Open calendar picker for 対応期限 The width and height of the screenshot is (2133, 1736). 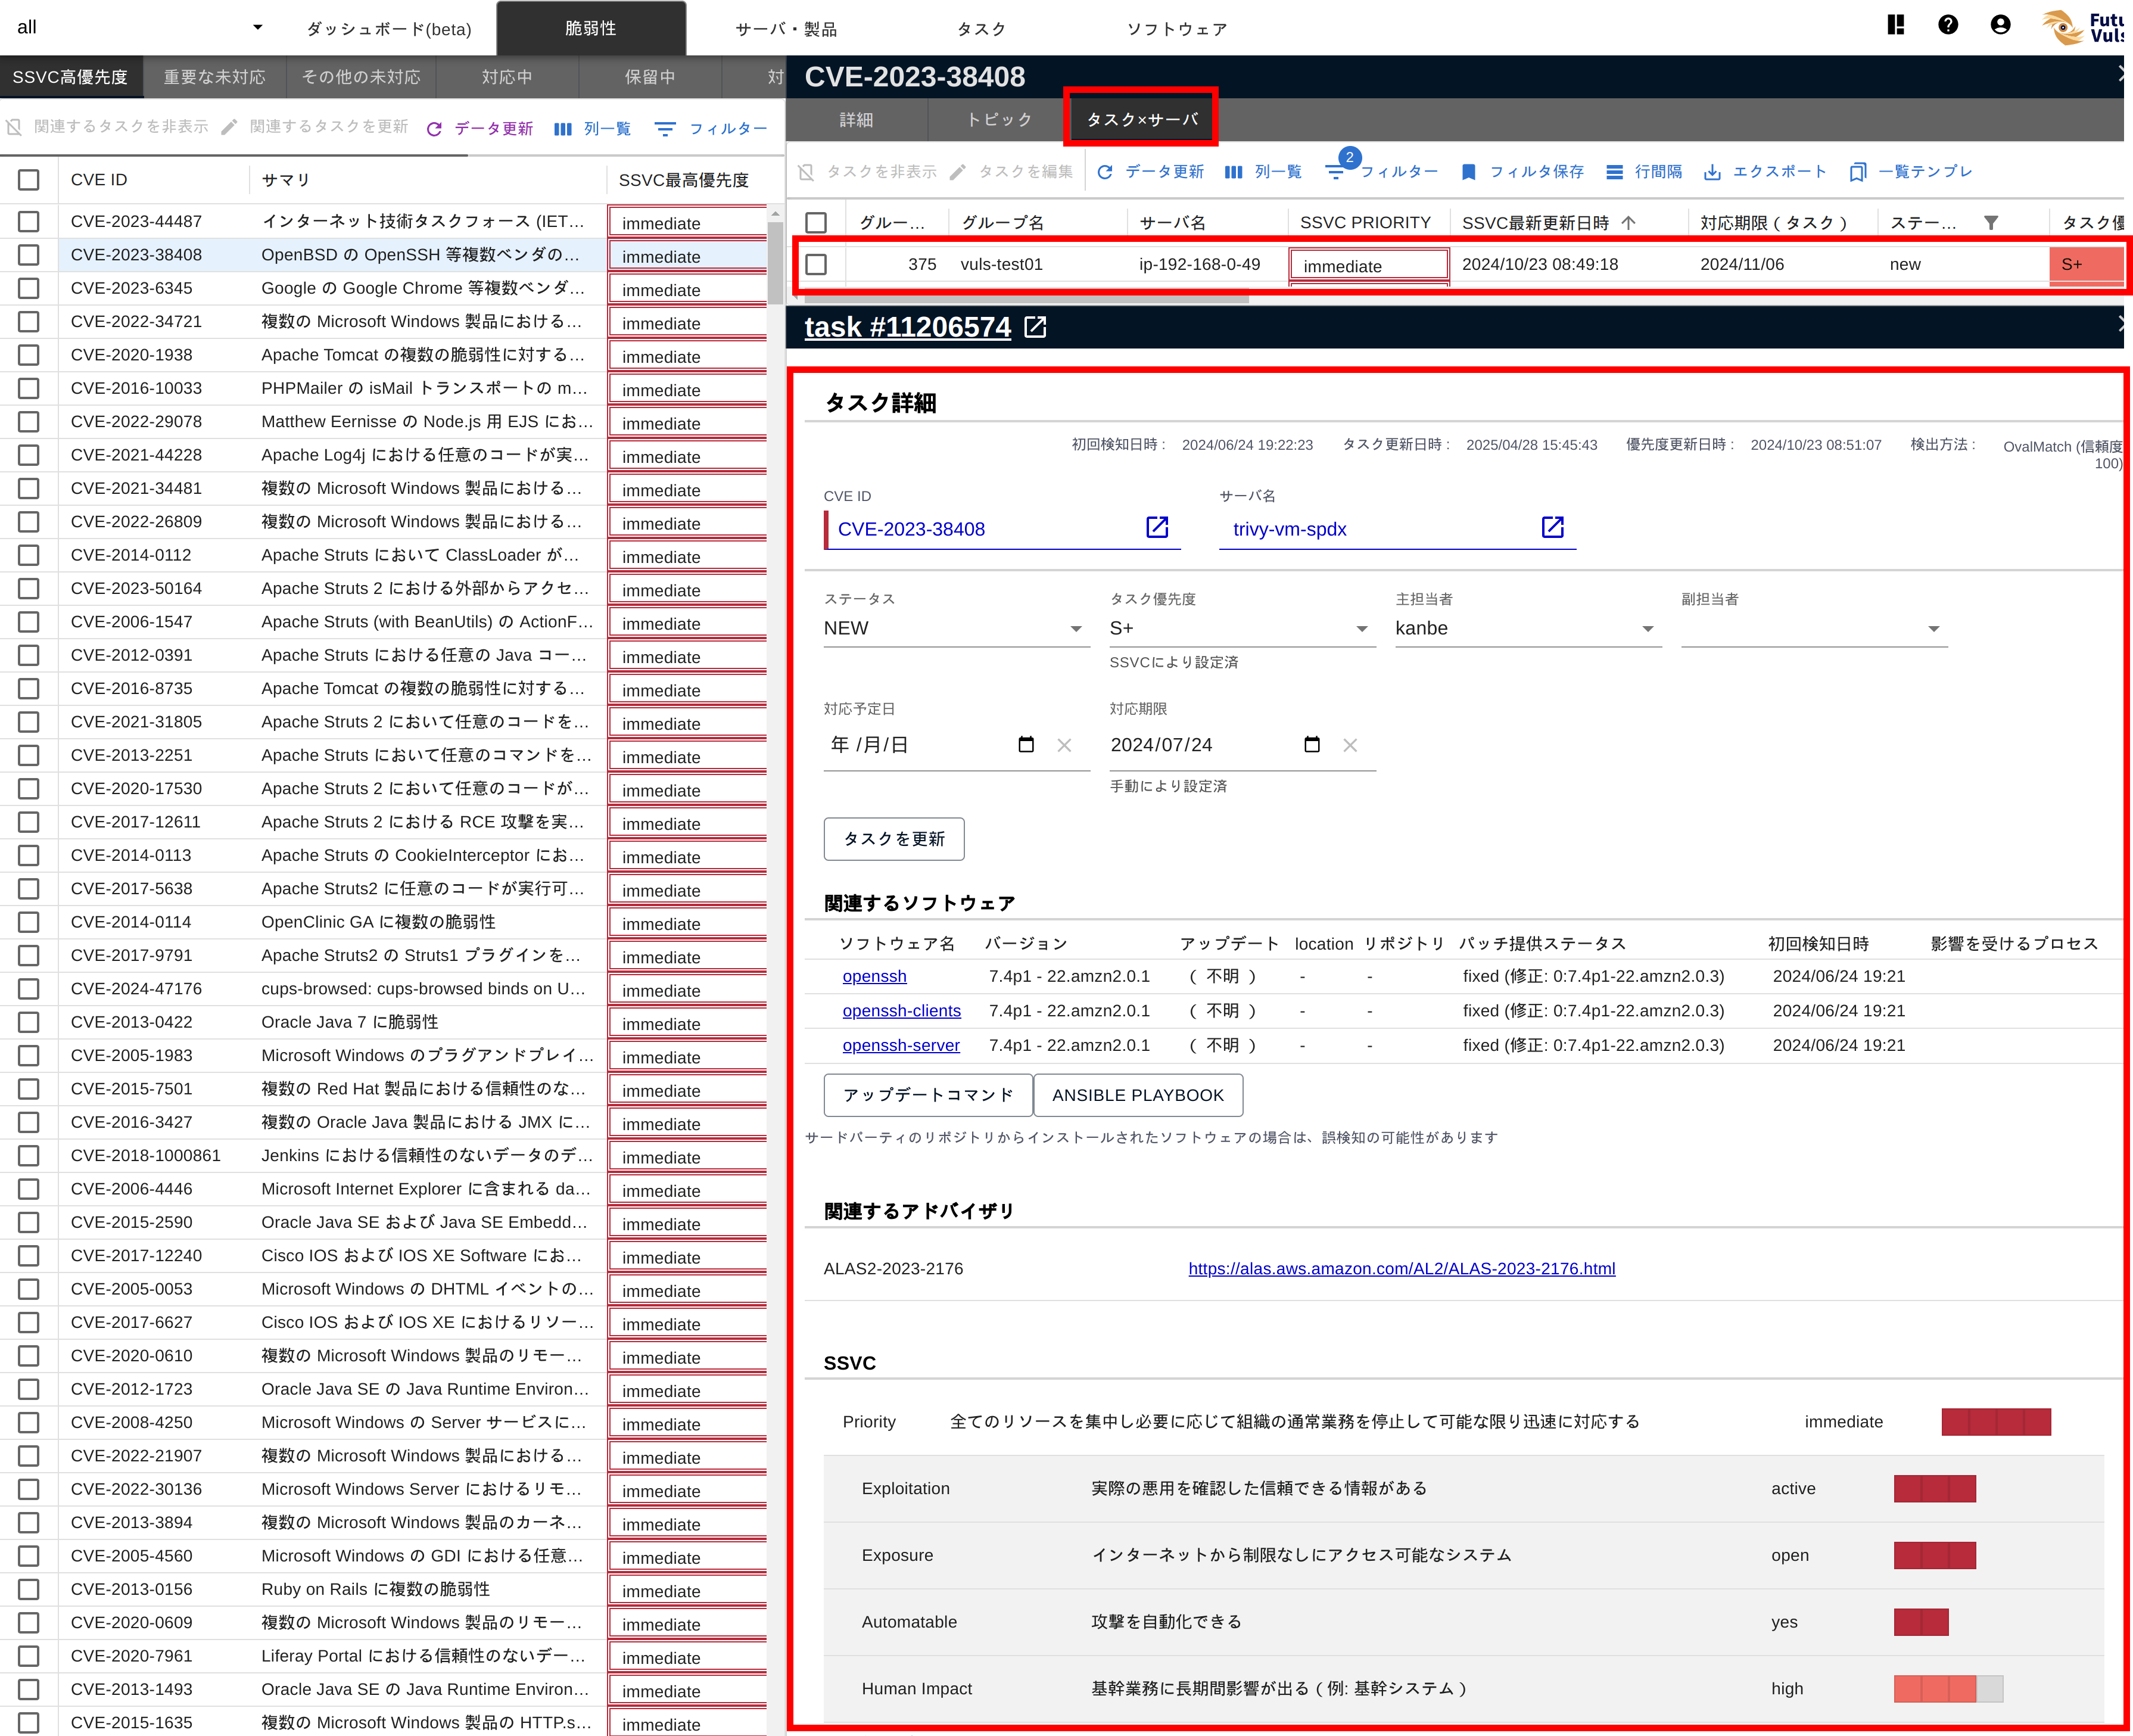tap(1312, 744)
